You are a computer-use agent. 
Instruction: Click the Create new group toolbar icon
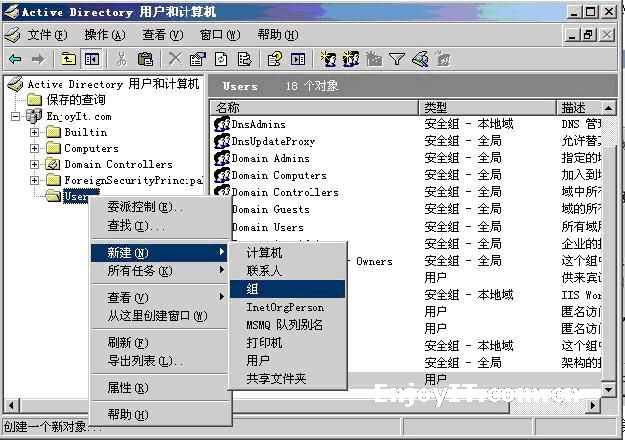351,59
